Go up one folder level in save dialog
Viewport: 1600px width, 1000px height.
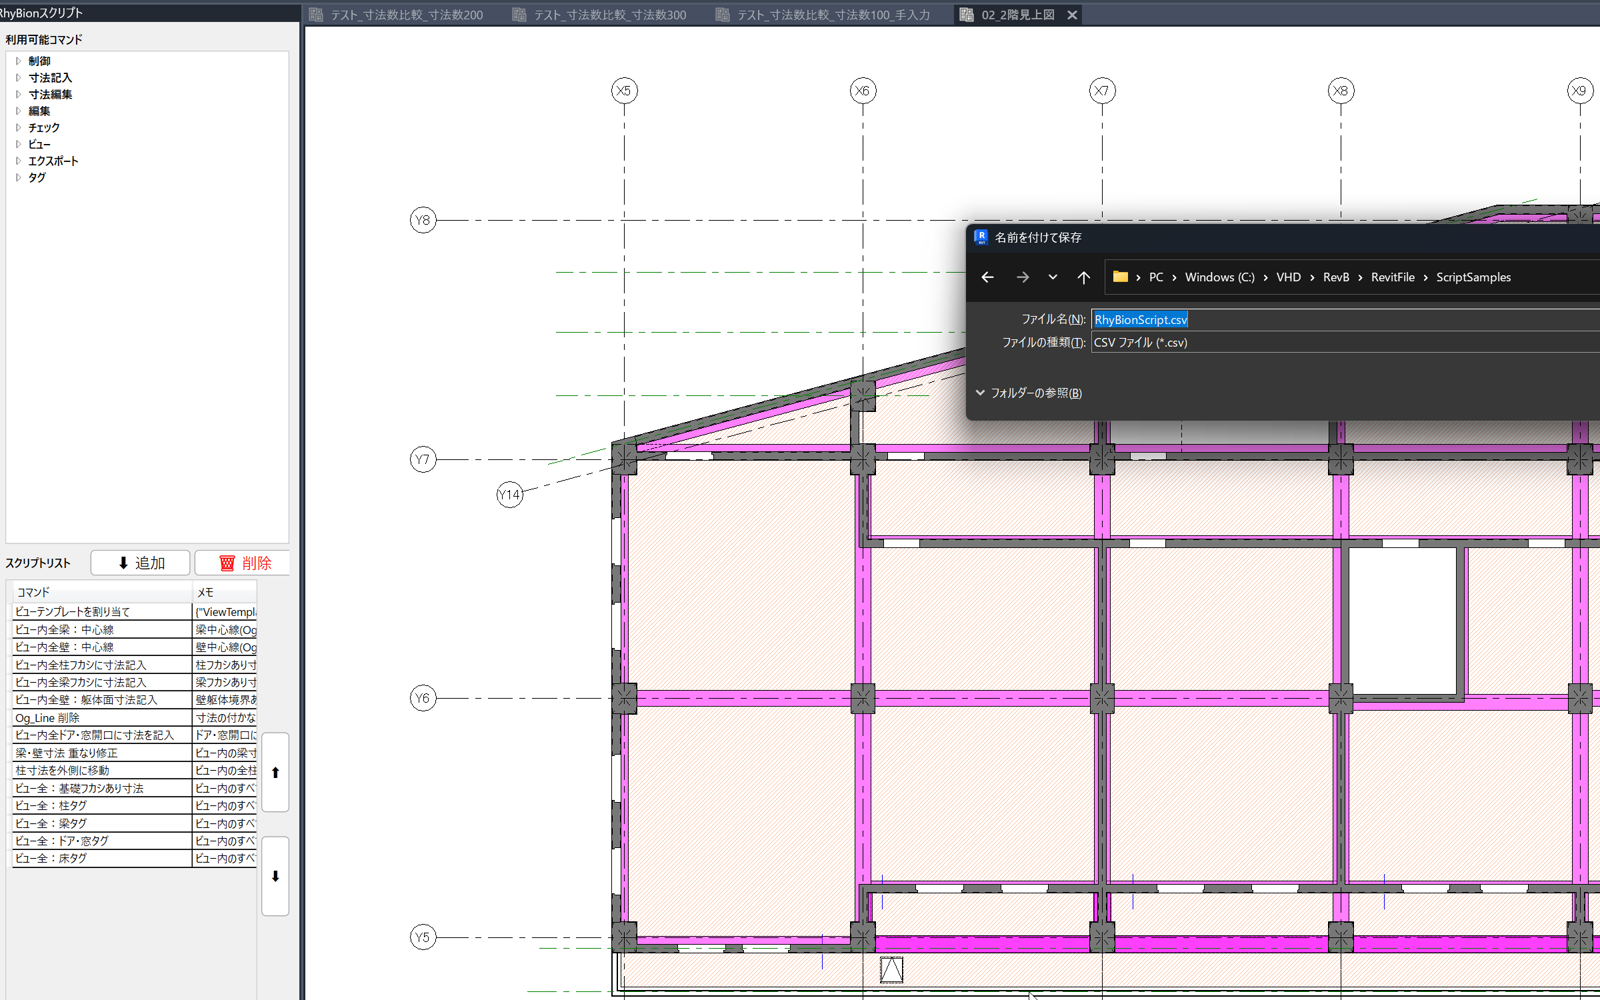[1084, 277]
